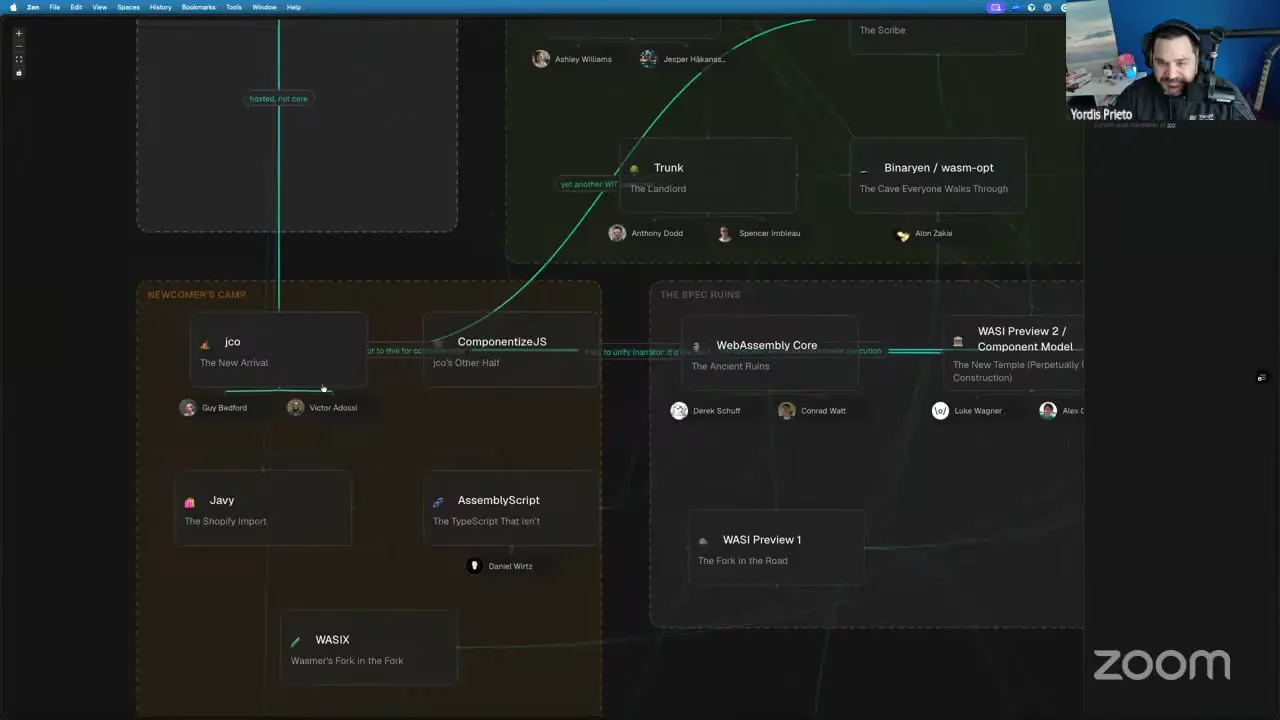
Task: Open the Edit menu
Action: click(76, 7)
